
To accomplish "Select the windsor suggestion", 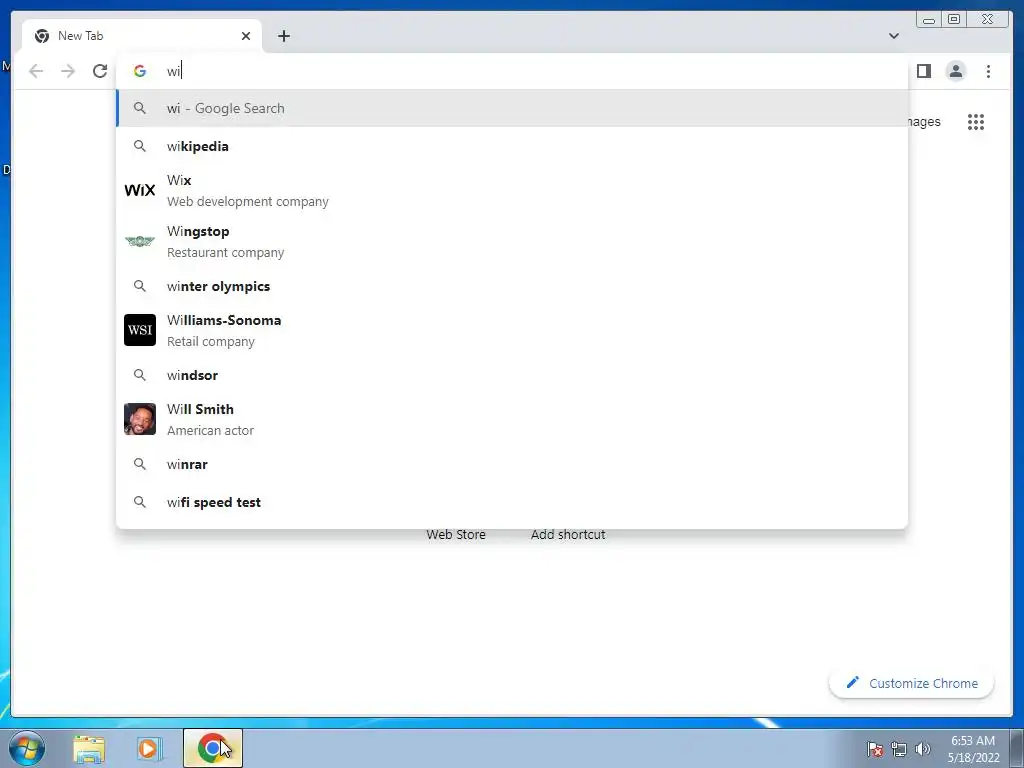I will 512,375.
